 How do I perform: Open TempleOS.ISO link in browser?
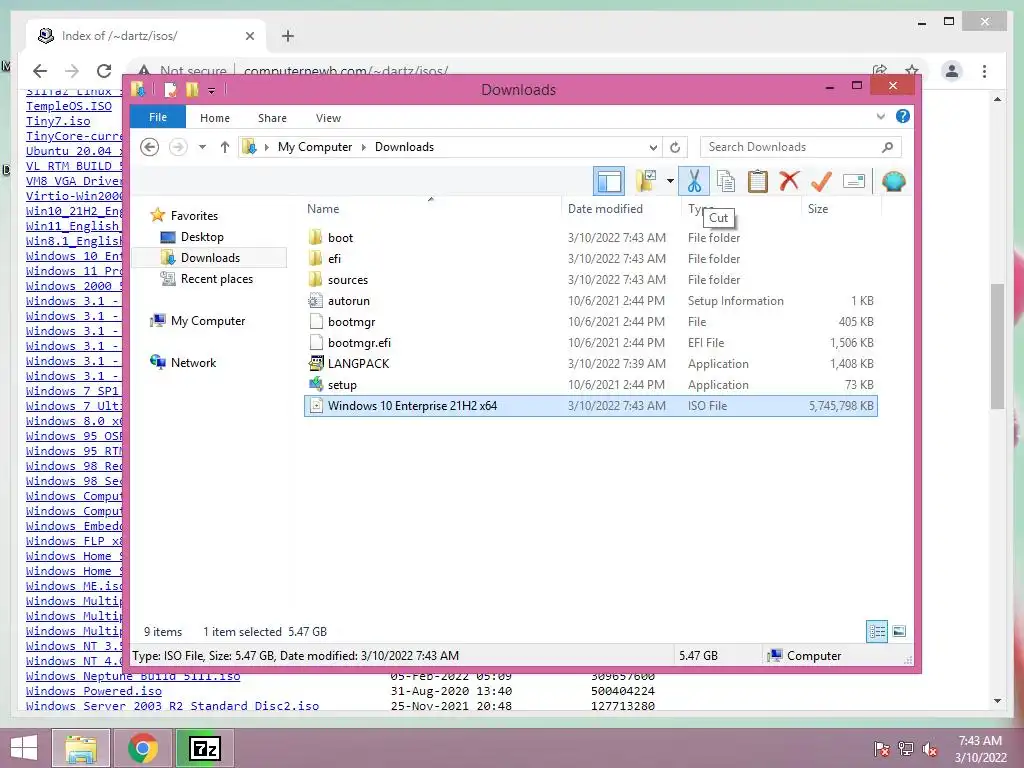[69, 106]
